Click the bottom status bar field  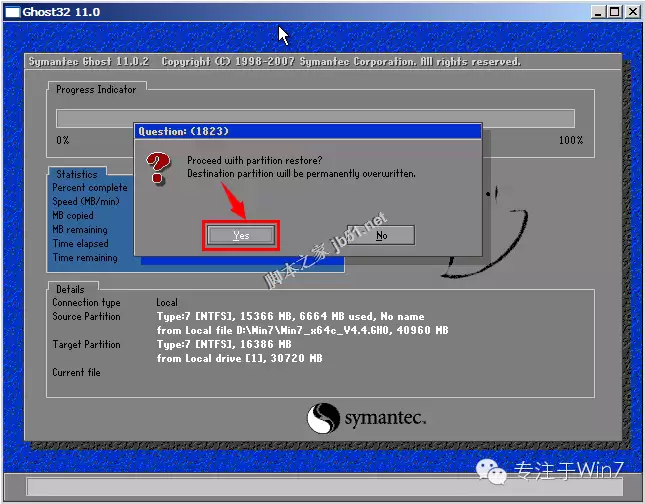325,487
